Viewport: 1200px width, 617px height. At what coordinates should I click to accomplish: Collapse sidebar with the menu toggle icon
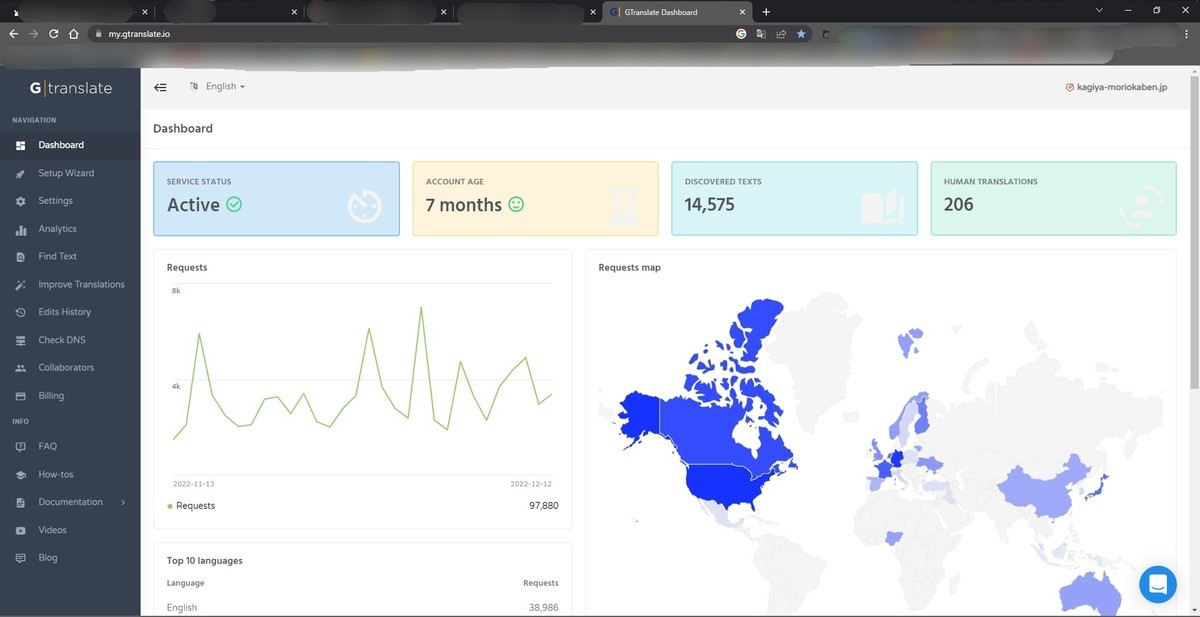tap(160, 87)
